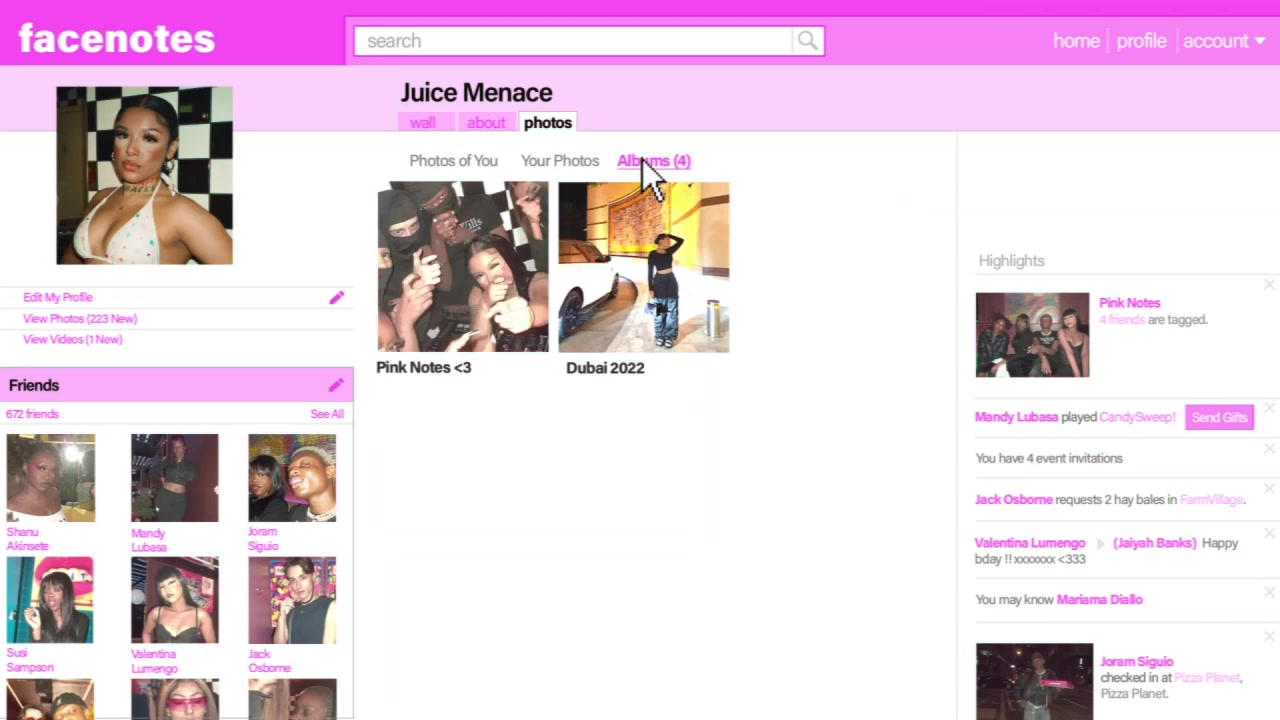Select the photos tab

click(x=548, y=122)
